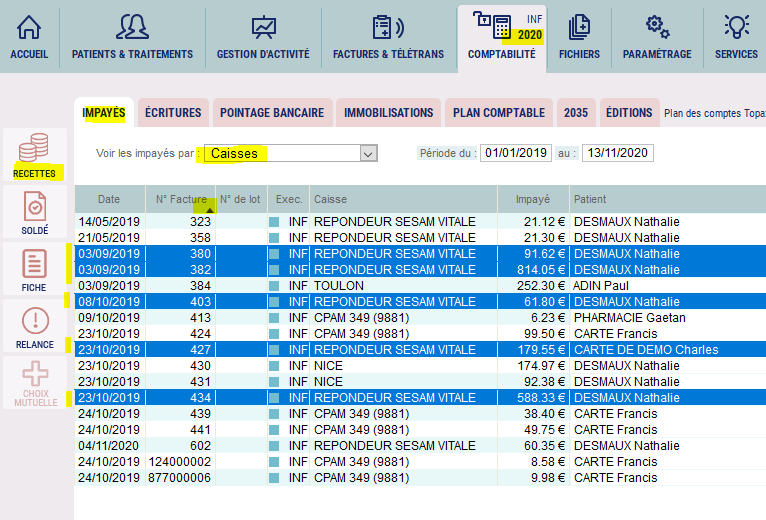The image size is (766, 520).
Task: Select date 04/11/2020 row
Action: (108, 446)
